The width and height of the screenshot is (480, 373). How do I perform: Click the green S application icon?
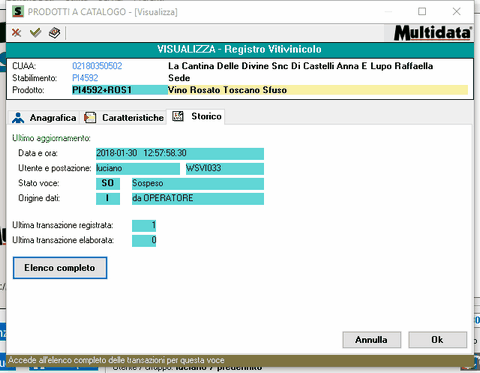(18, 12)
